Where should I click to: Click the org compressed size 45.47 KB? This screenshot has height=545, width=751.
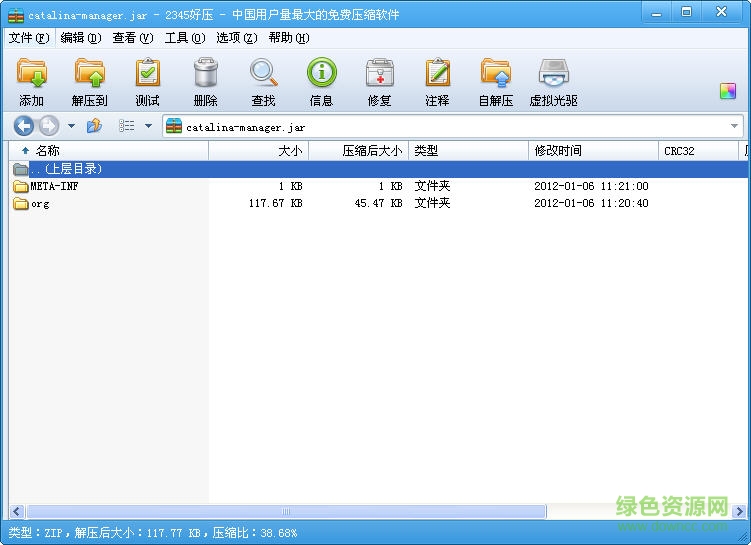(x=378, y=204)
